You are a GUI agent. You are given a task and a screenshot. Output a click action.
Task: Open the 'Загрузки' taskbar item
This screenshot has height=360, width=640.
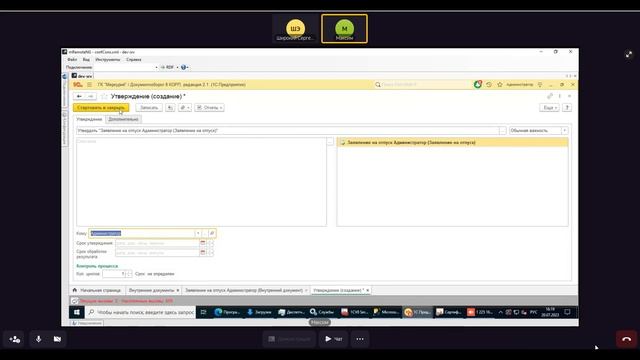260,312
